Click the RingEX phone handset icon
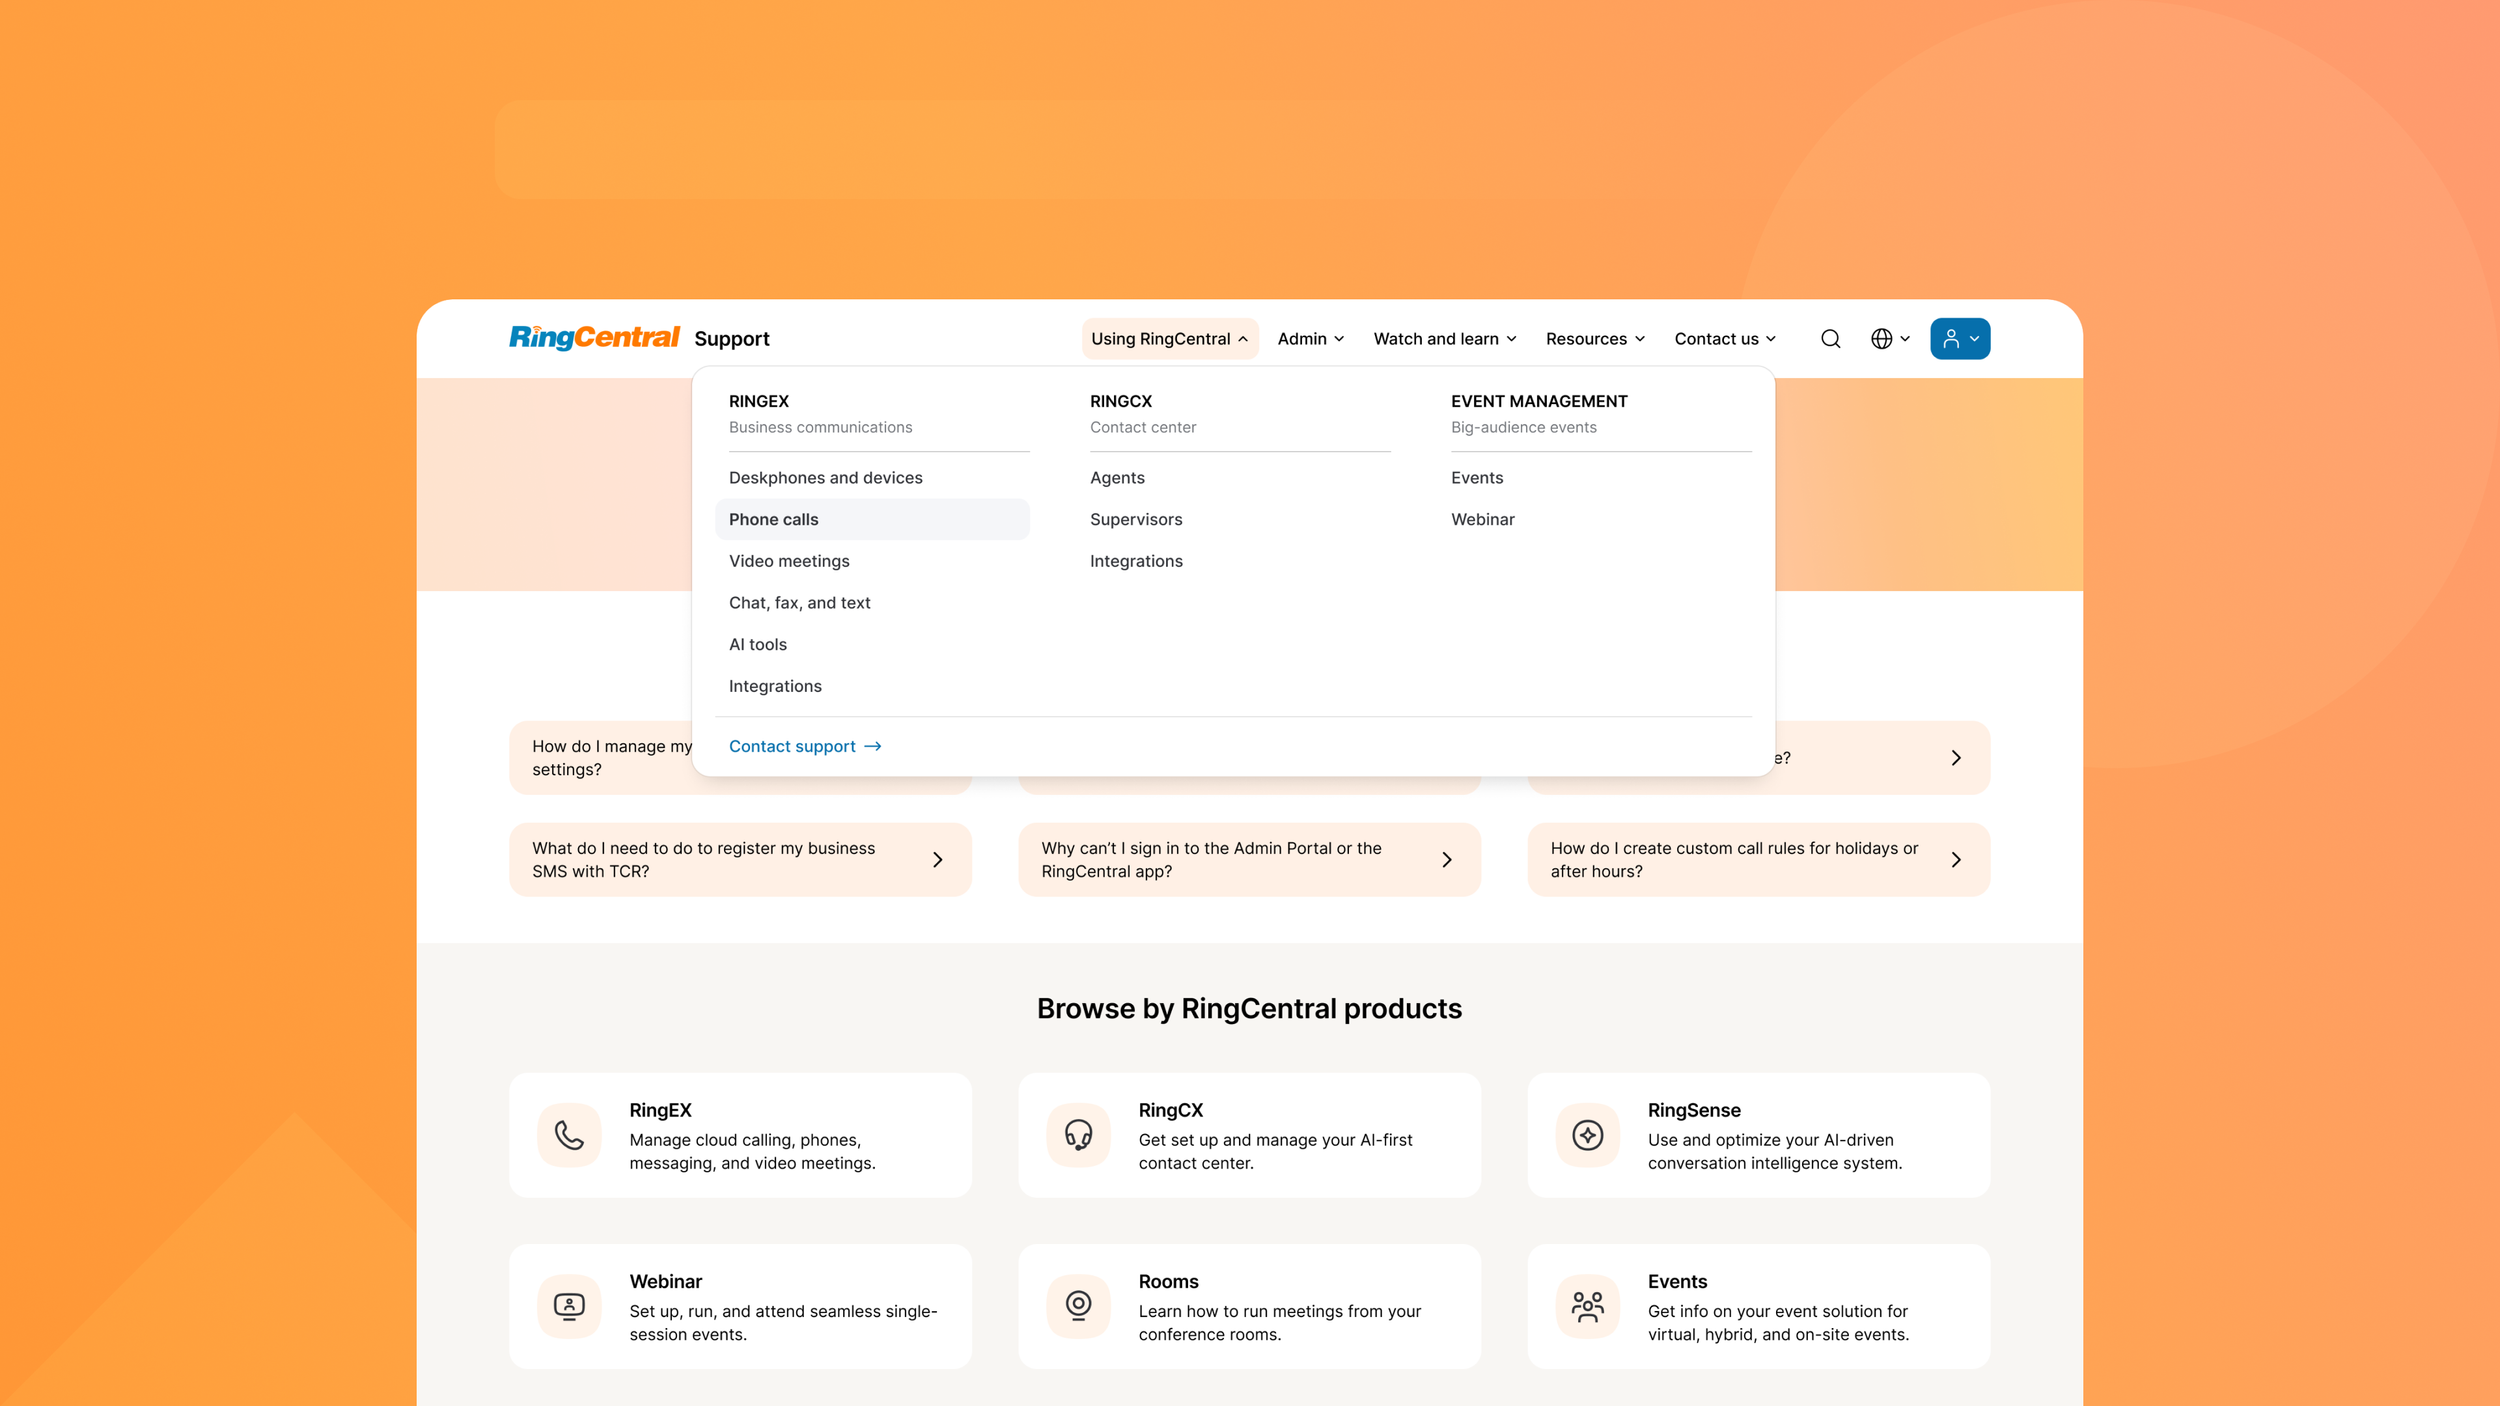The width and height of the screenshot is (2500, 1406). point(569,1135)
